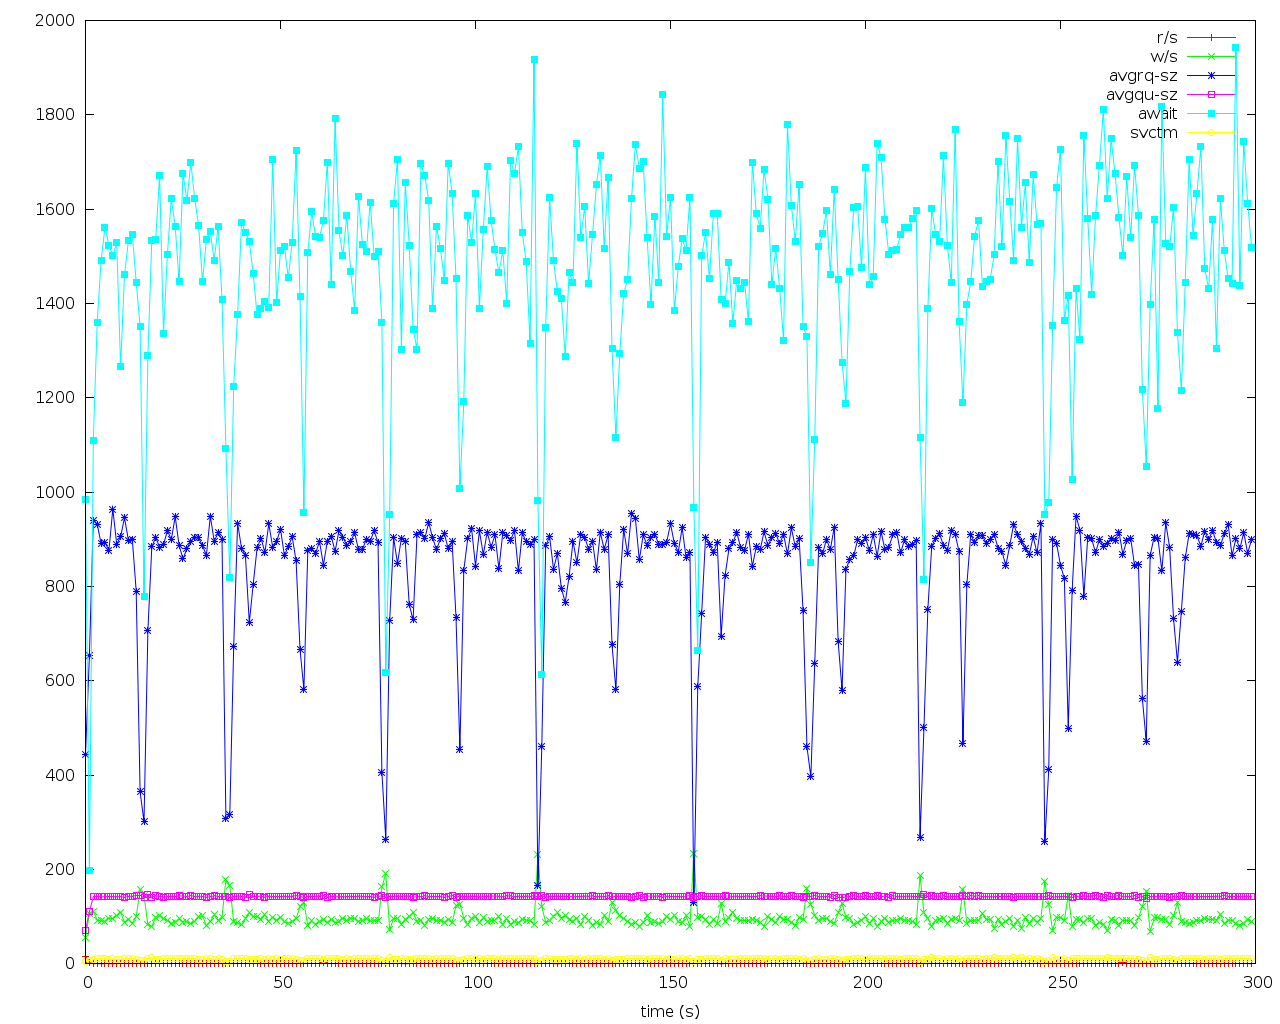Click the avgrq-sz legend label

[1143, 76]
